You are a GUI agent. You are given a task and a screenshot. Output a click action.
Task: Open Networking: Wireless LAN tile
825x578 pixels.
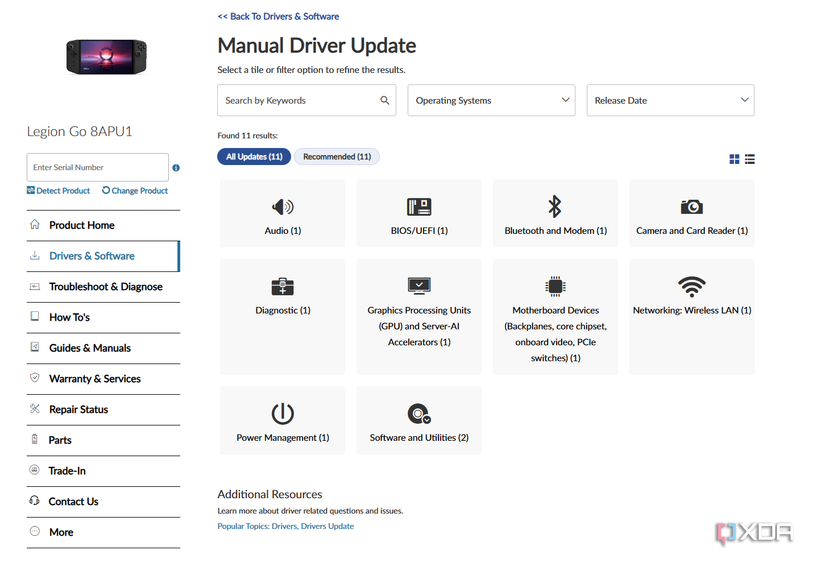(x=692, y=317)
